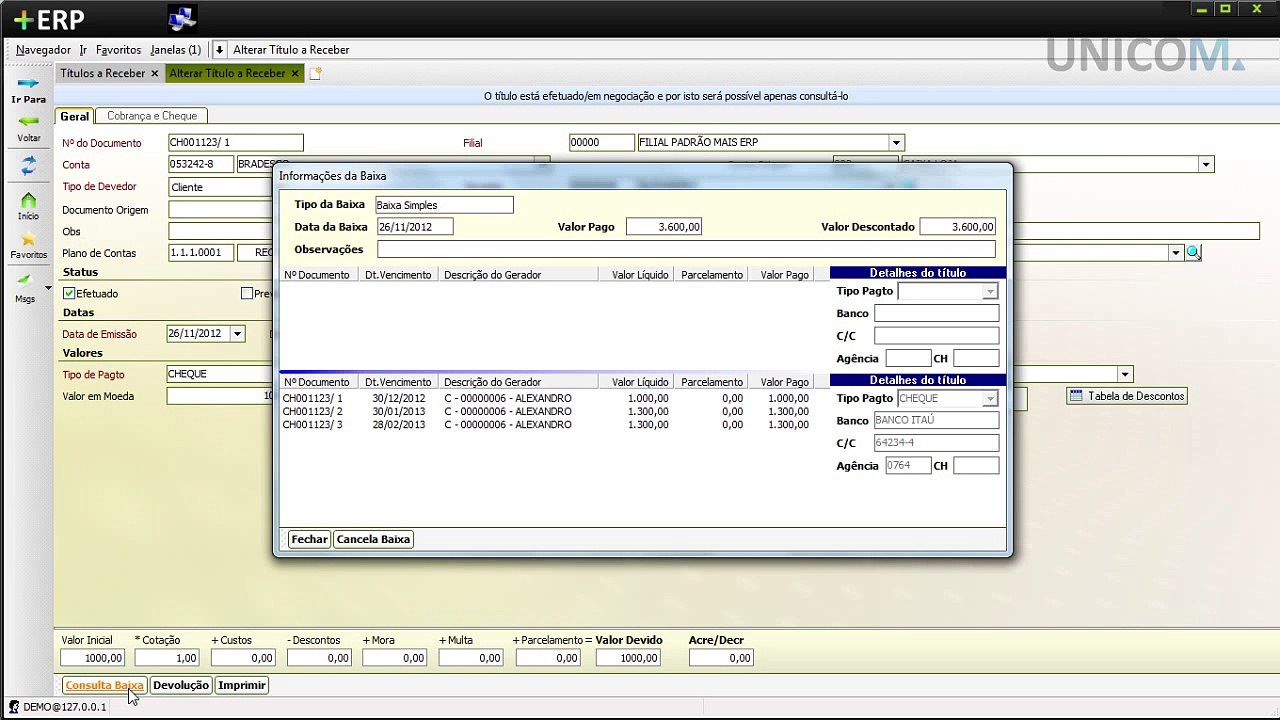Click the Consulta Baixa button
Screen dimensions: 1280x720
[104, 685]
